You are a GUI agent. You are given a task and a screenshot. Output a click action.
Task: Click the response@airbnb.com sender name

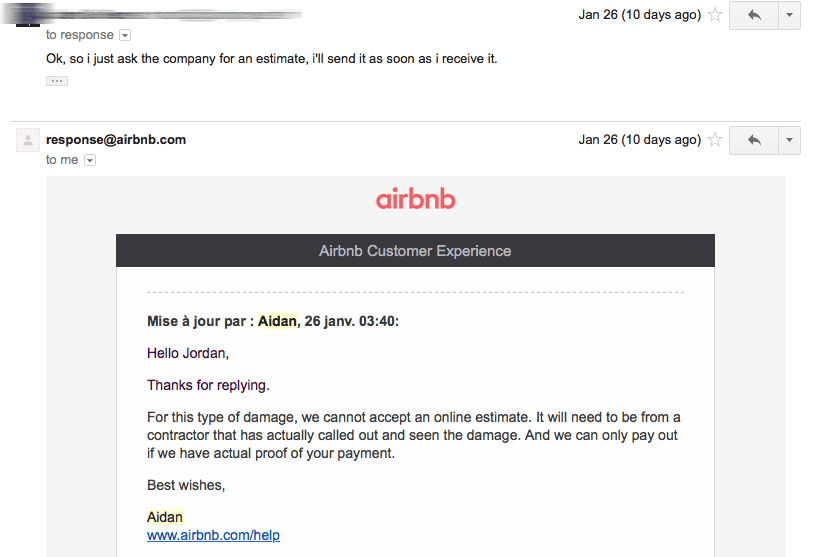tap(116, 140)
